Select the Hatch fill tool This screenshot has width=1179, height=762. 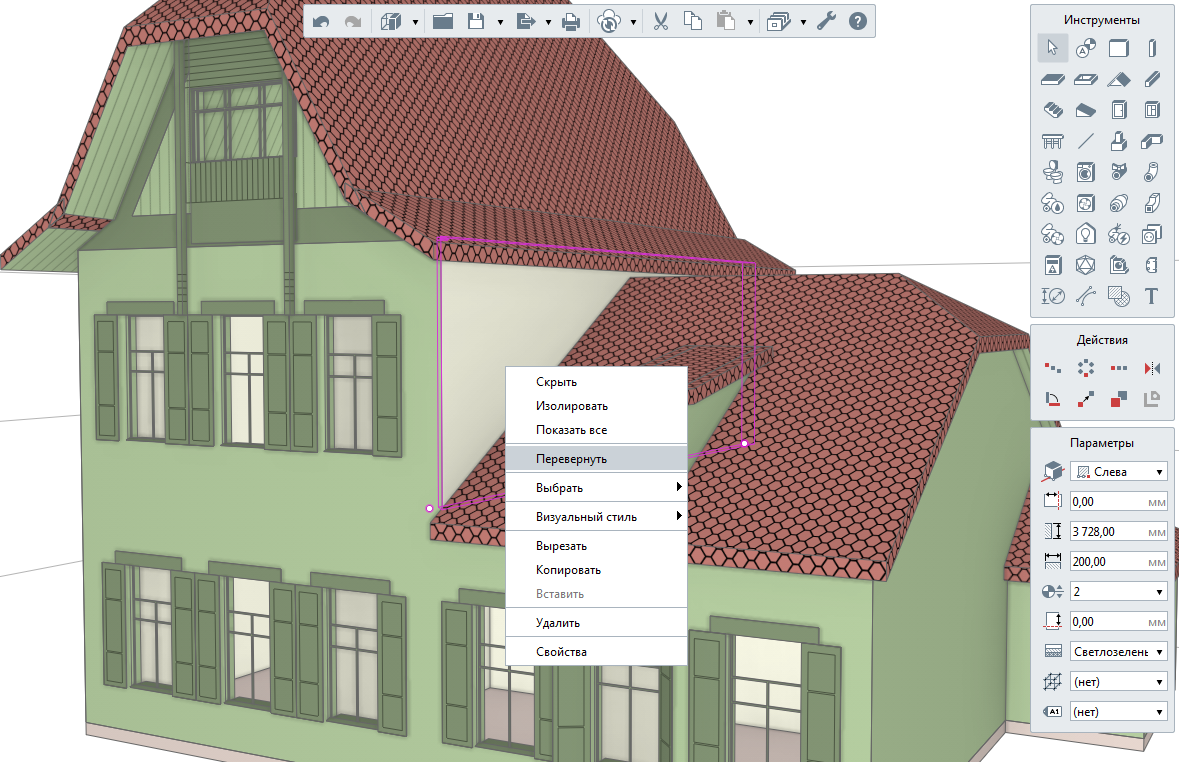1119,296
